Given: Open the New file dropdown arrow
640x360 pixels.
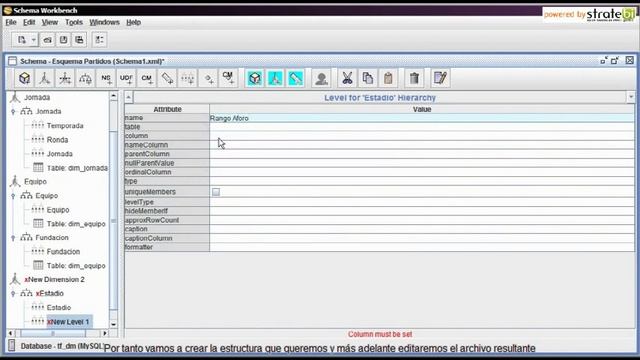Looking at the screenshot, I should (x=33, y=40).
